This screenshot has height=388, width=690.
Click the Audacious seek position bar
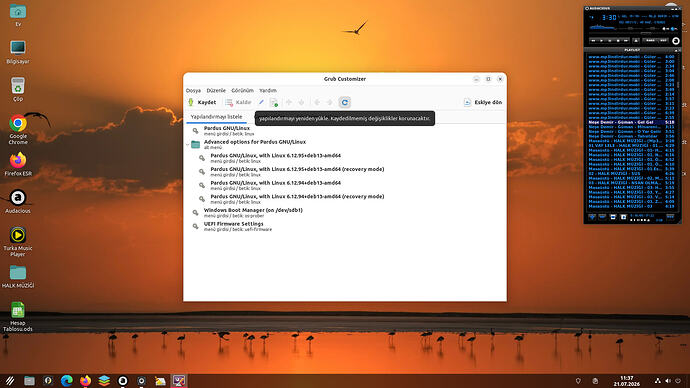click(x=634, y=33)
